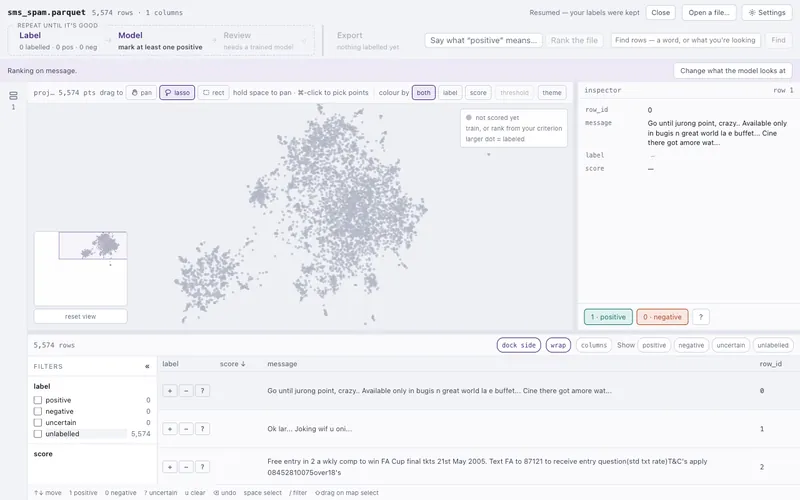This screenshot has width=800, height=500.
Task: Mark the 'Free entry in 2' row positive
Action: click(x=170, y=467)
